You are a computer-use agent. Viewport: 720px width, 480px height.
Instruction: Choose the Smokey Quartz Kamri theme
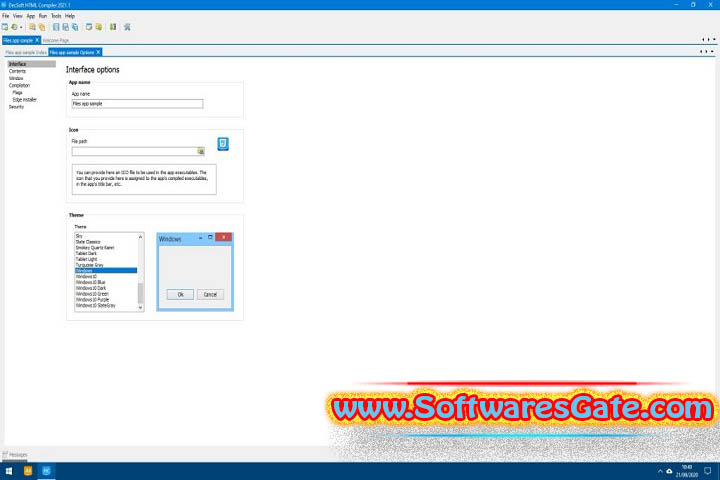pyautogui.click(x=106, y=248)
